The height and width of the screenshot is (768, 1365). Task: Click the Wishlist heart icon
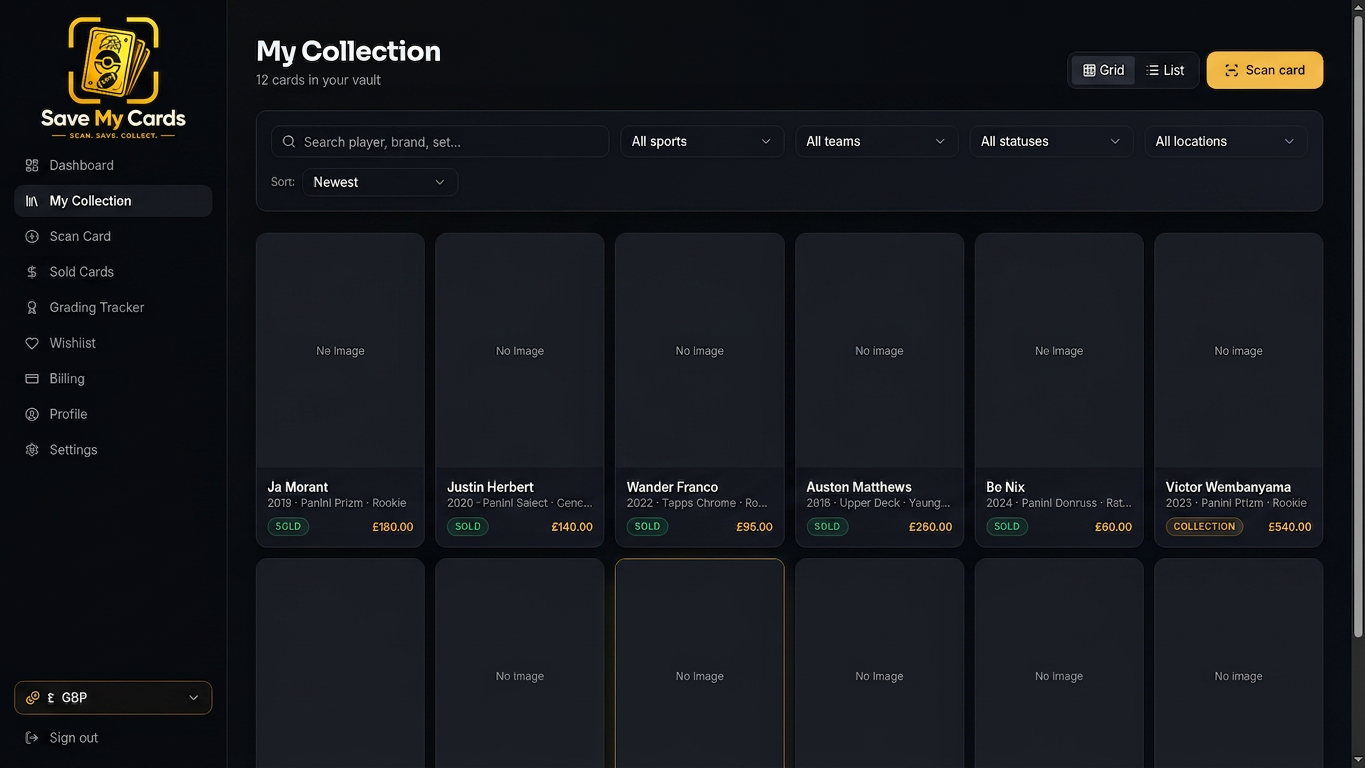32,343
